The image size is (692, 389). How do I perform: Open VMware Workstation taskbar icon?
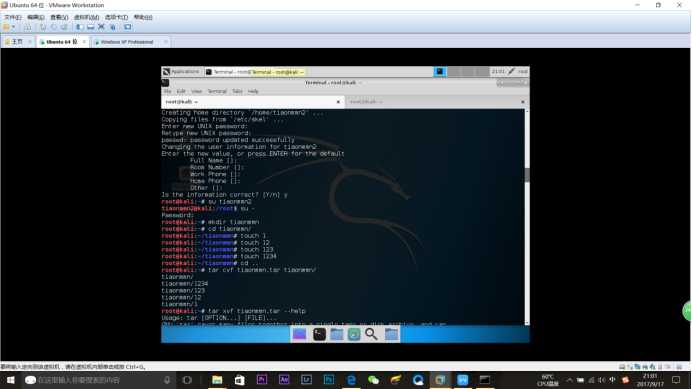(x=440, y=380)
